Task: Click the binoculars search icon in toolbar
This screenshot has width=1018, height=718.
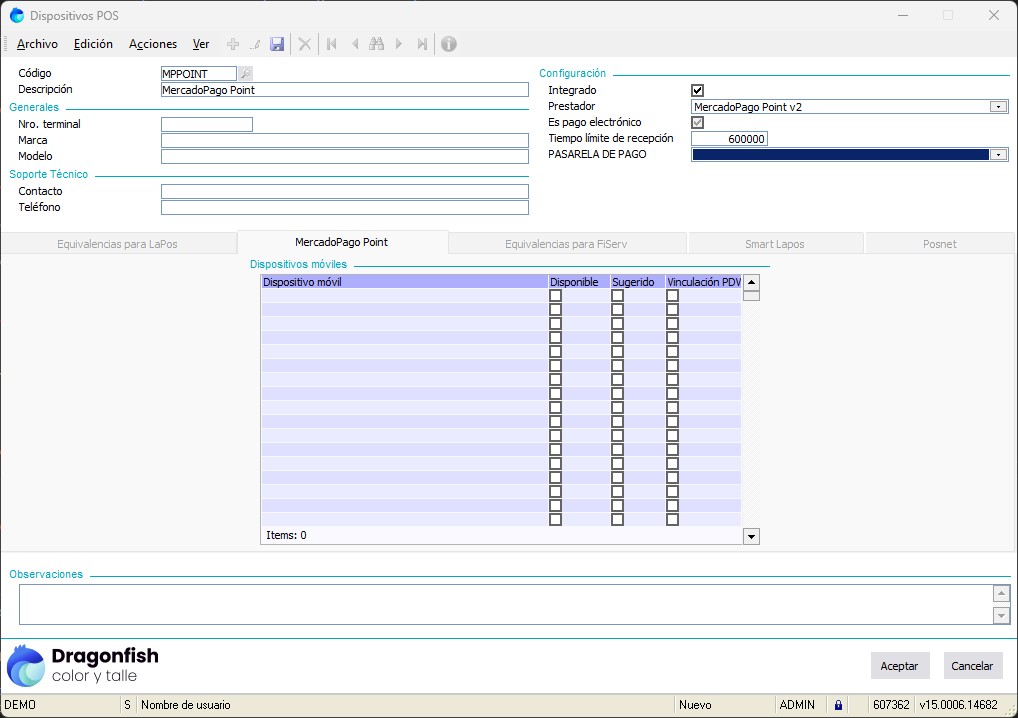Action: click(376, 44)
